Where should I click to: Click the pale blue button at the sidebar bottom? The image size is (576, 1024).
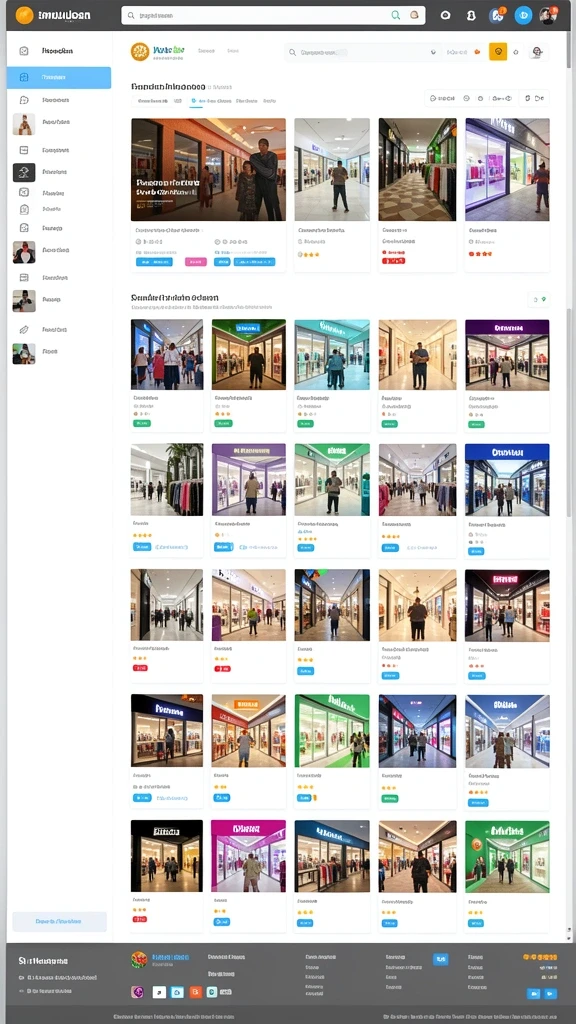(x=59, y=921)
